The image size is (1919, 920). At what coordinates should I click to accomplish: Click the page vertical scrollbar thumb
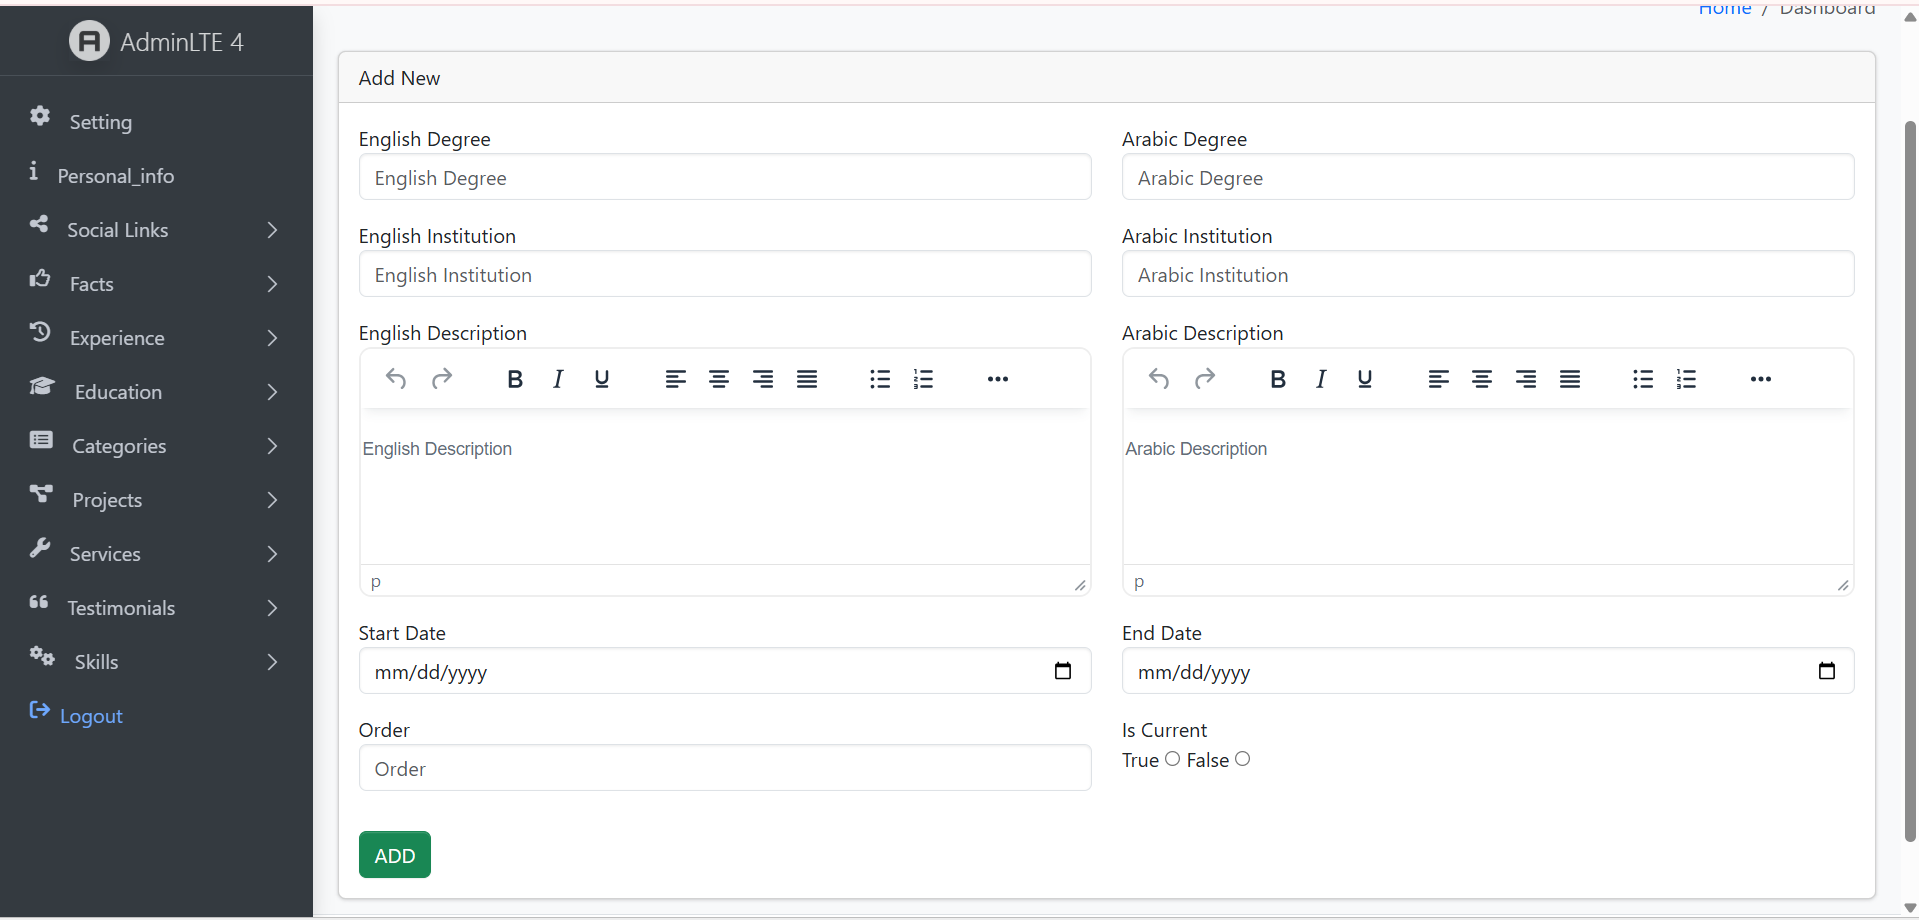[1910, 480]
